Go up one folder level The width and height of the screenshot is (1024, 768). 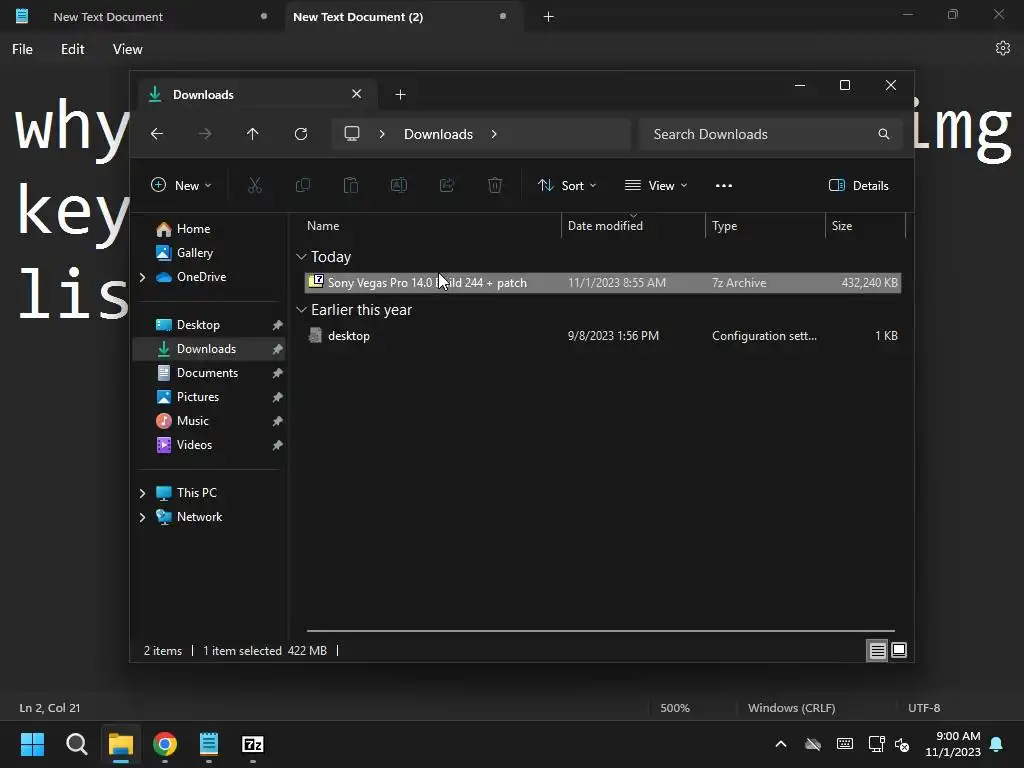(x=253, y=134)
